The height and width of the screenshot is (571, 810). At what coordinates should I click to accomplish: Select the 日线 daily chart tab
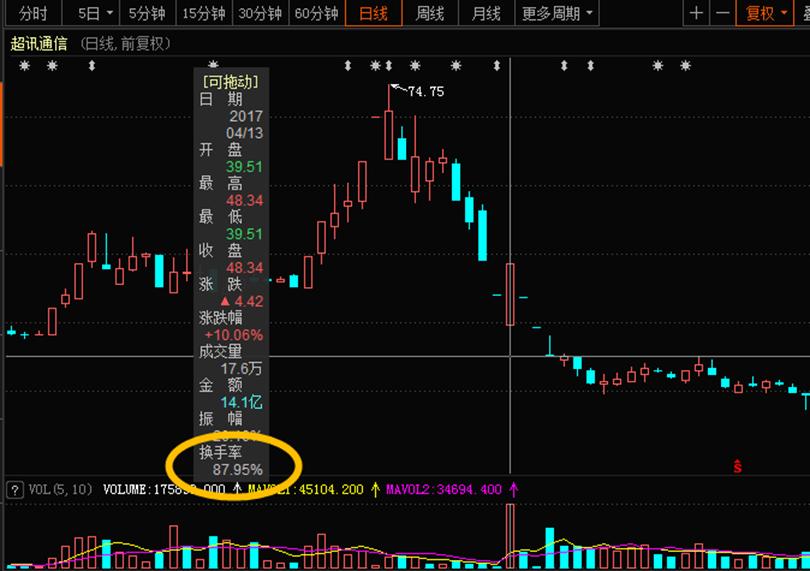[x=373, y=13]
